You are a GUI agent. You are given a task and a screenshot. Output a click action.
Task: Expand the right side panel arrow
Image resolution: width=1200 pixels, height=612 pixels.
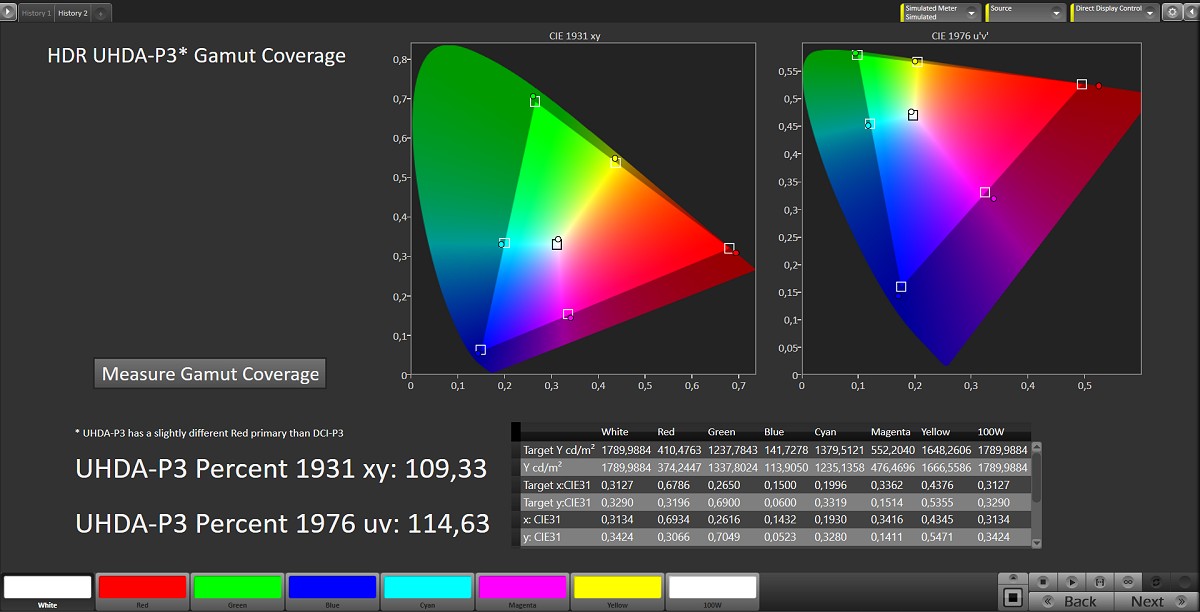point(1190,13)
